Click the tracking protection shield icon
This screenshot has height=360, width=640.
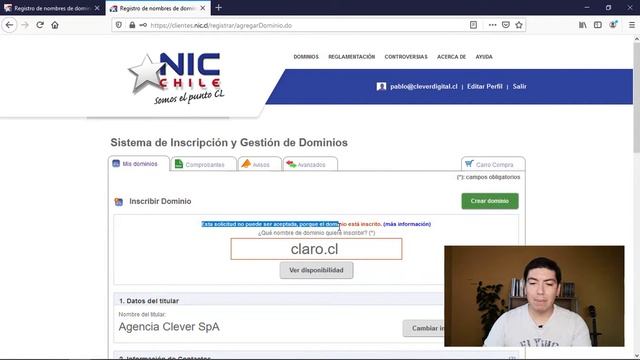[x=119, y=25]
